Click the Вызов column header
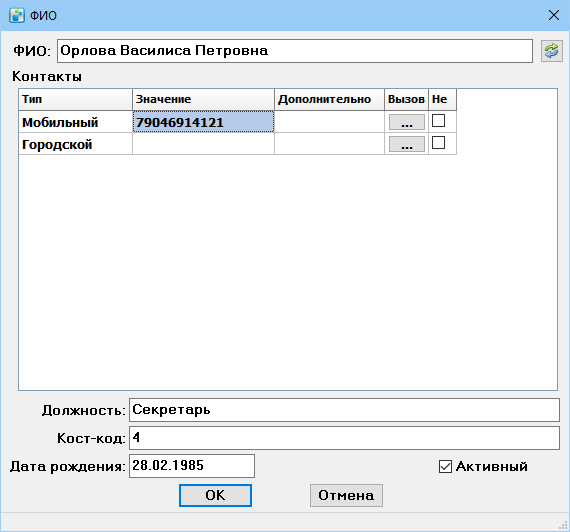The image size is (570, 532). click(x=406, y=99)
